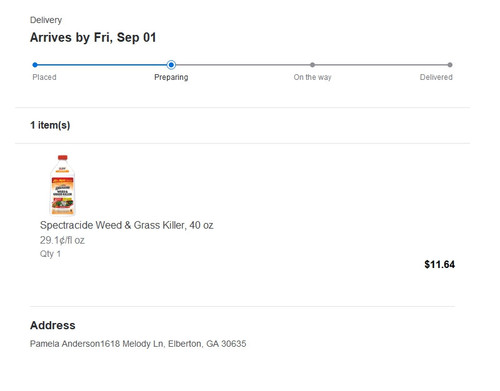
Task: Click the 29.1¢/fl oz unit price
Action: [x=62, y=240]
